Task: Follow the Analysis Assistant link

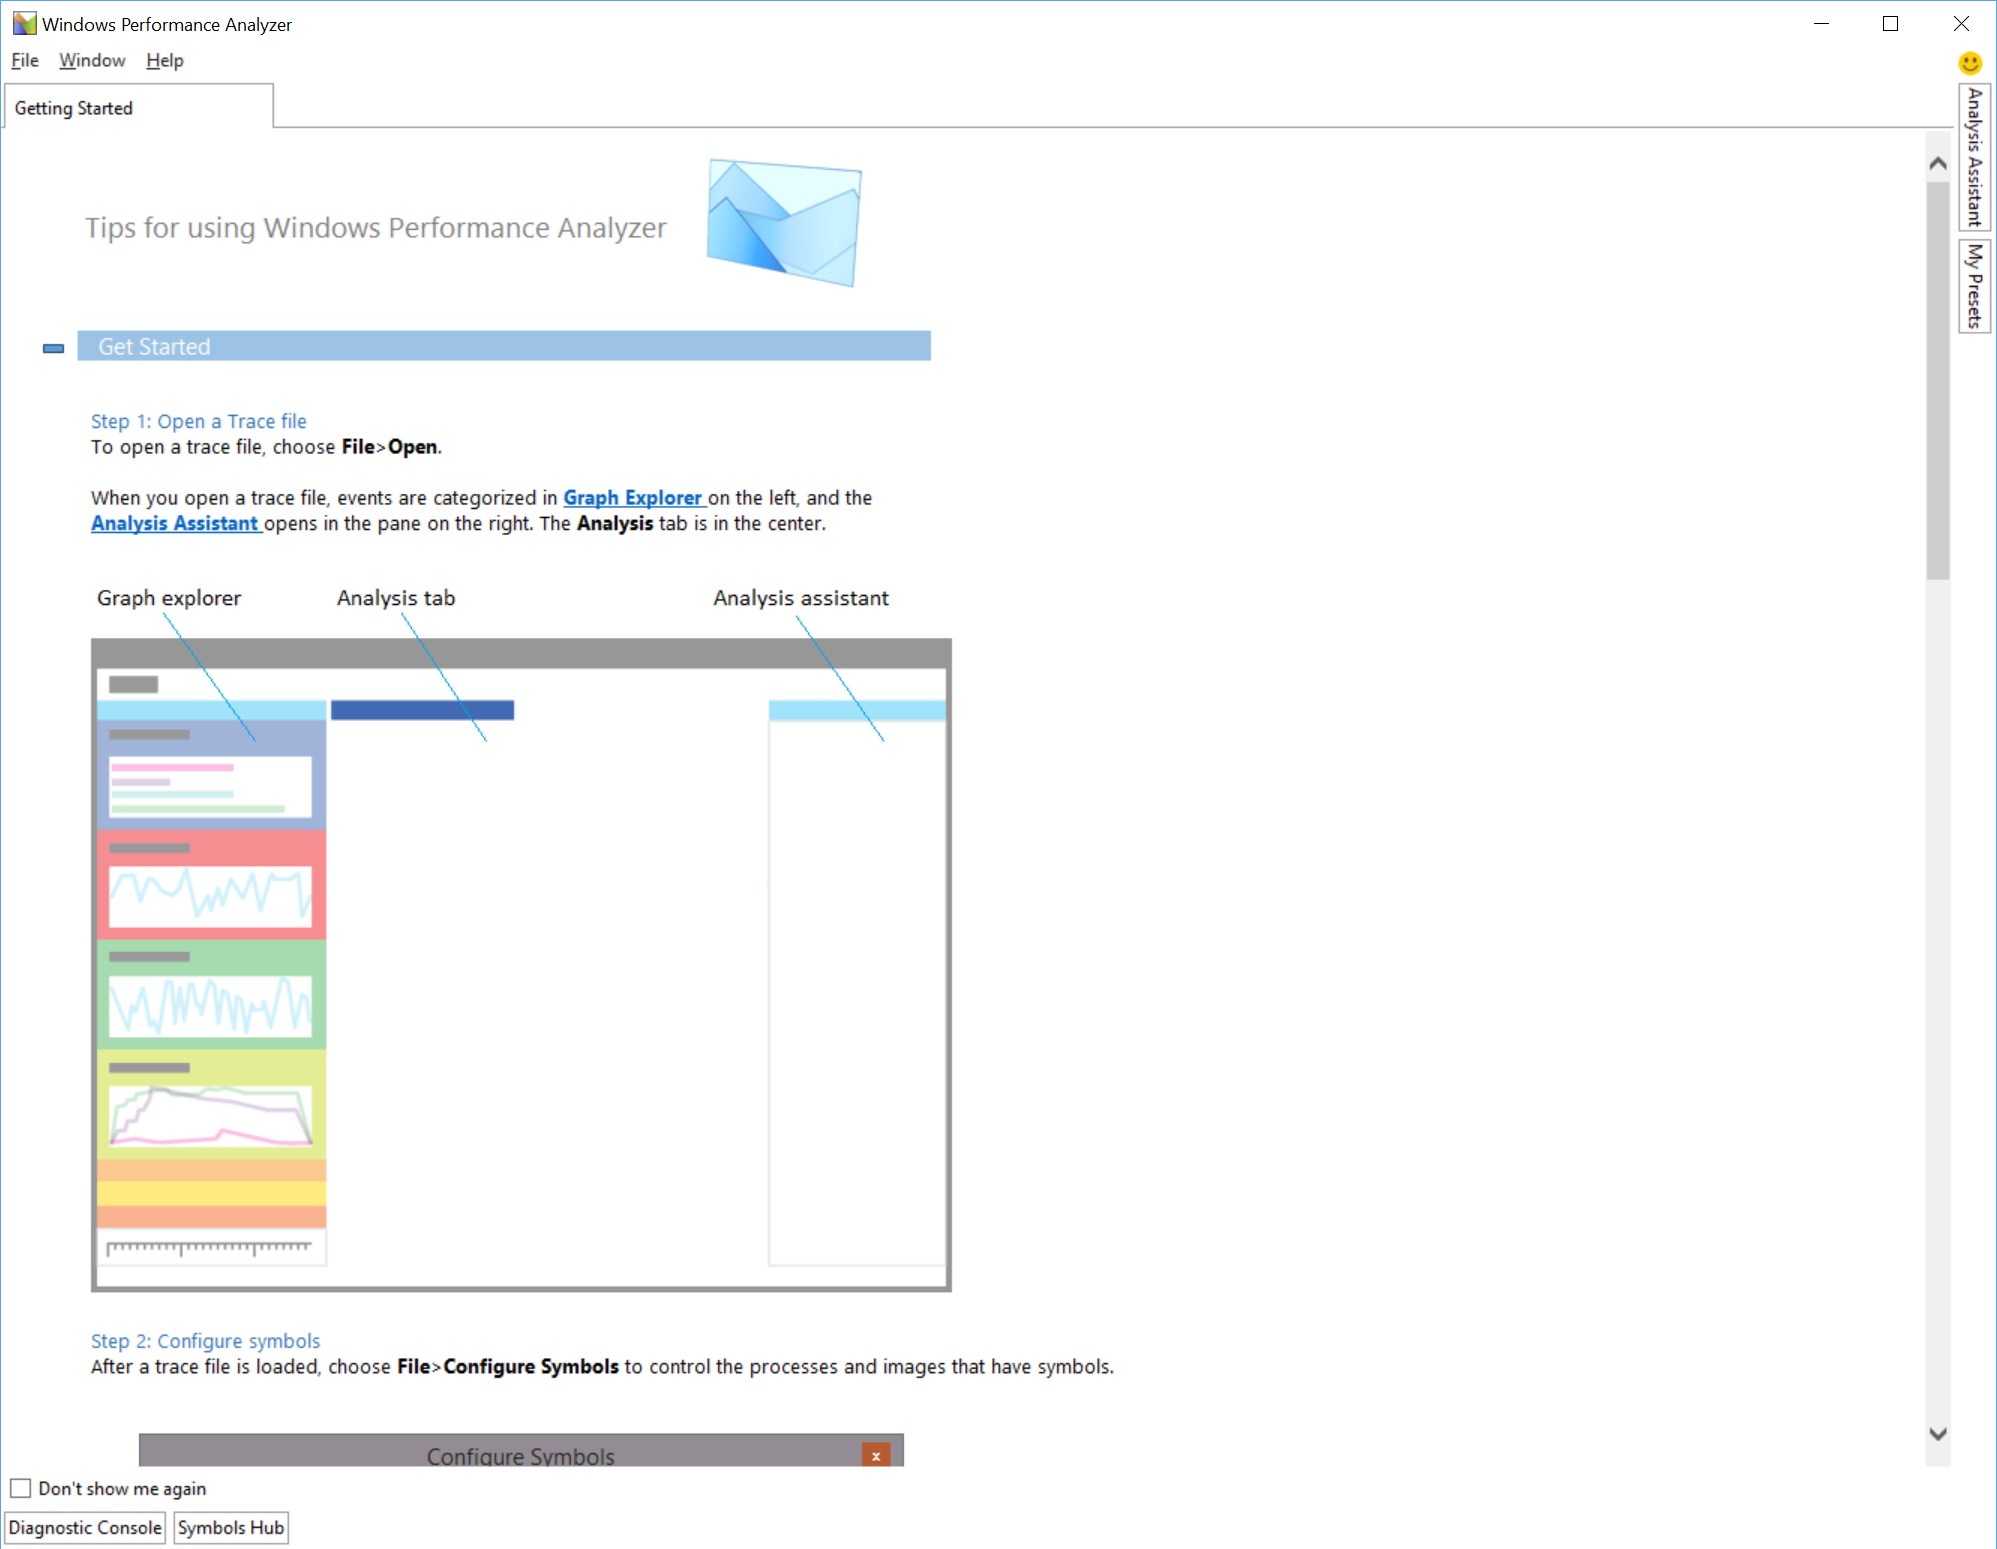Action: (175, 522)
